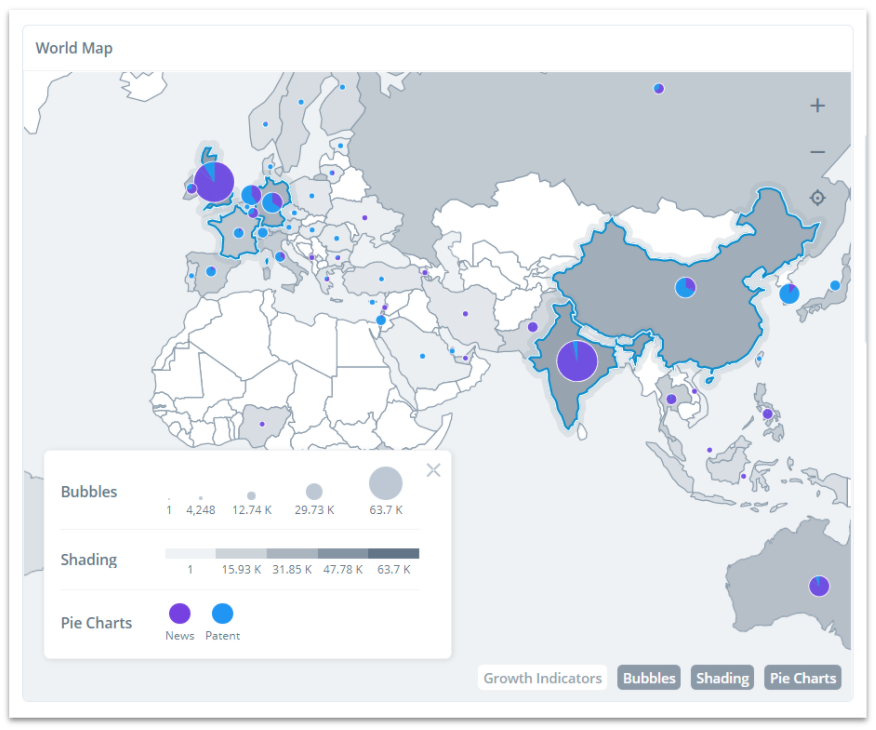
Task: Select the large pie chart over India
Action: coord(577,361)
